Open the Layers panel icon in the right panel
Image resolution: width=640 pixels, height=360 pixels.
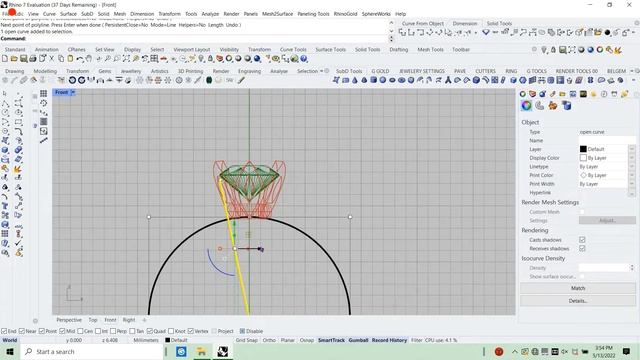click(x=532, y=94)
